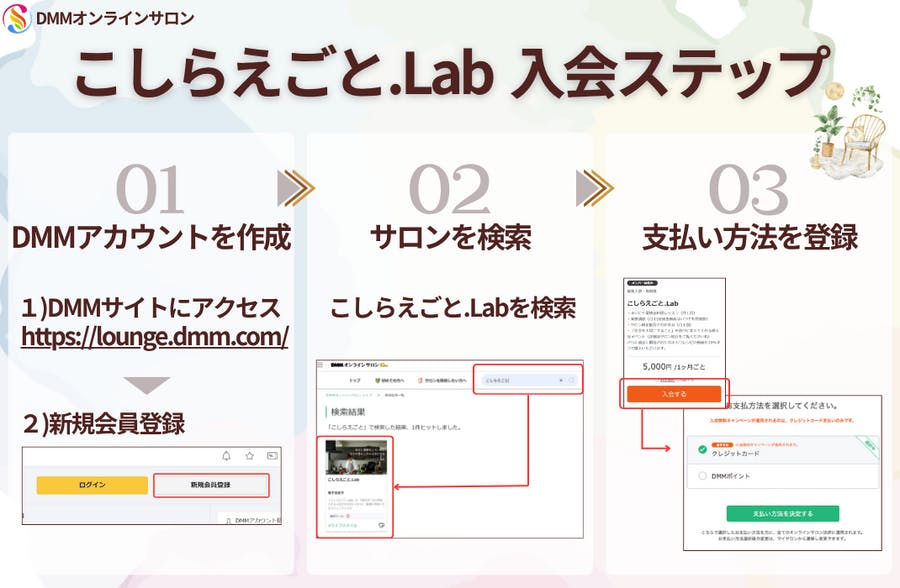Click the トップ navigation tab
The image size is (900, 588).
tap(354, 381)
